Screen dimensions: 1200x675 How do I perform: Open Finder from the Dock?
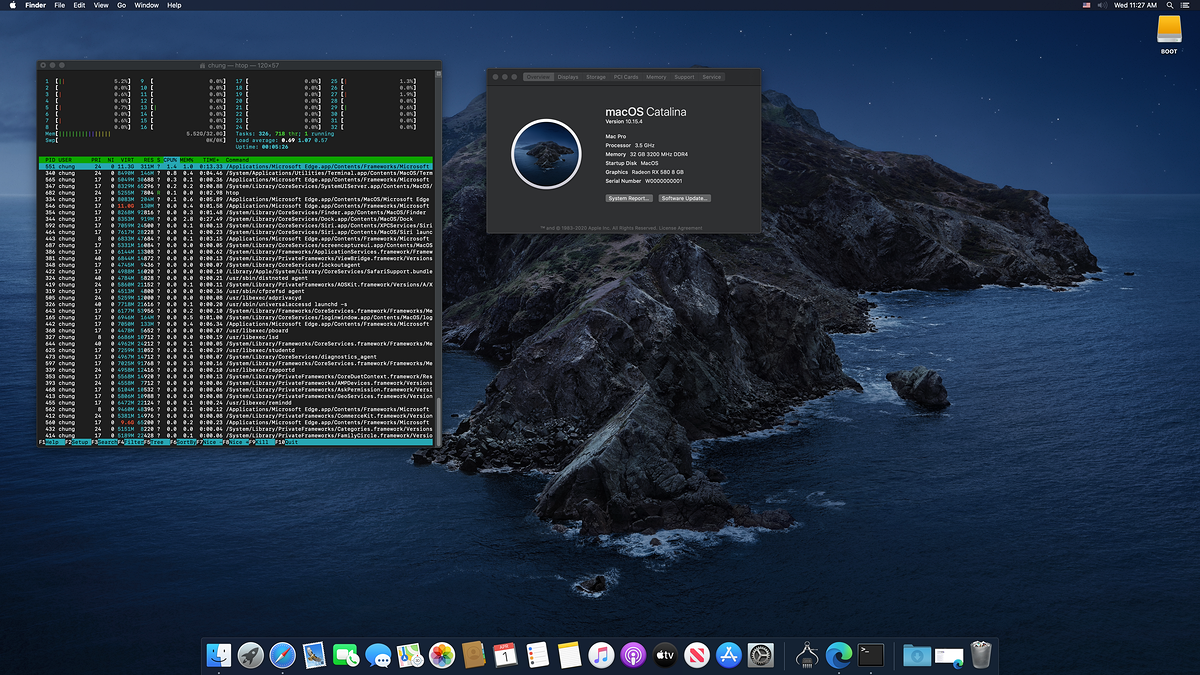pos(220,655)
